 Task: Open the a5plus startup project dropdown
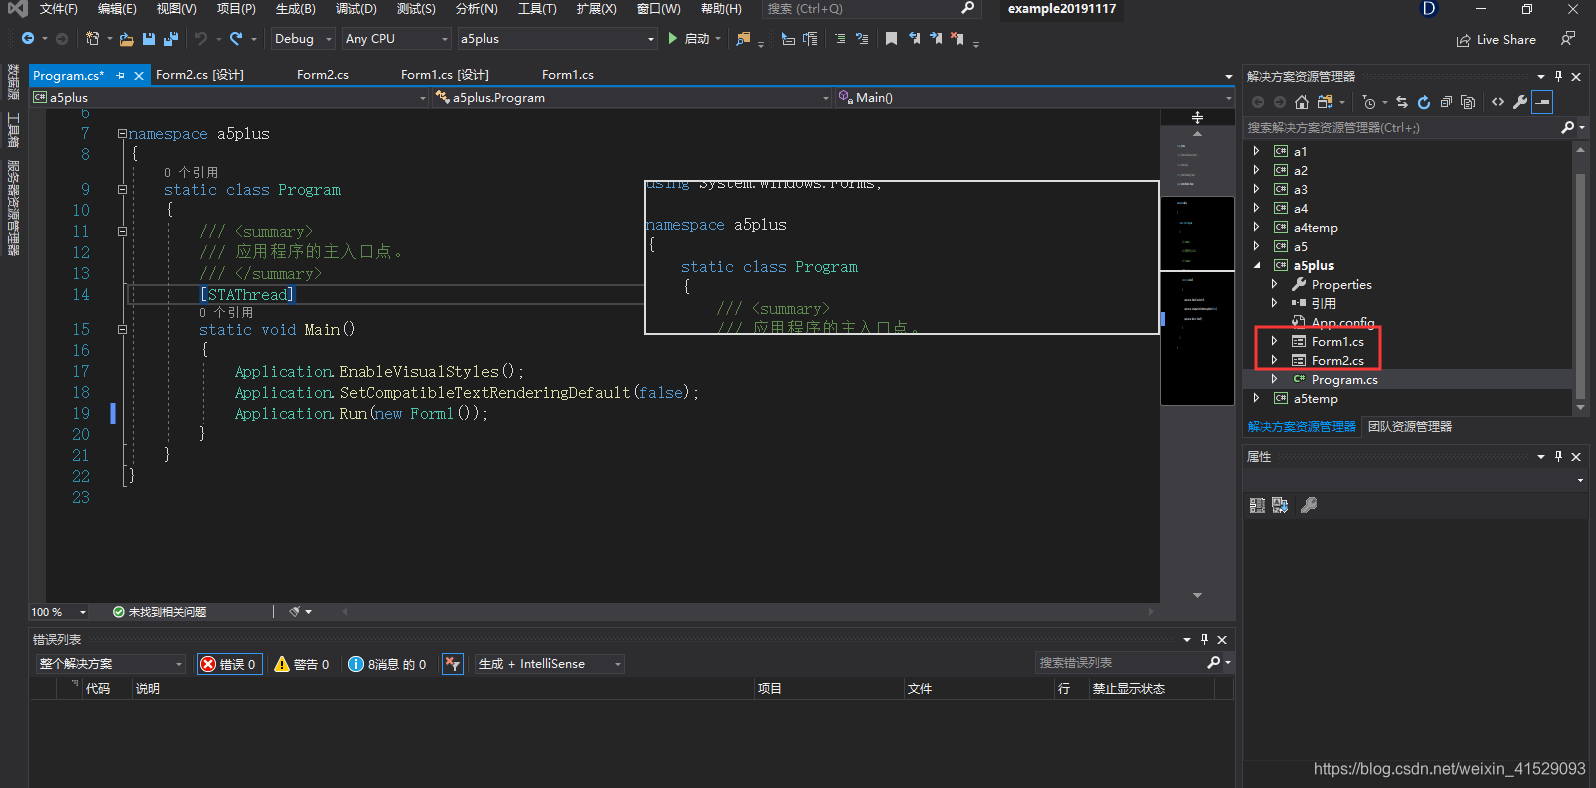(x=557, y=39)
